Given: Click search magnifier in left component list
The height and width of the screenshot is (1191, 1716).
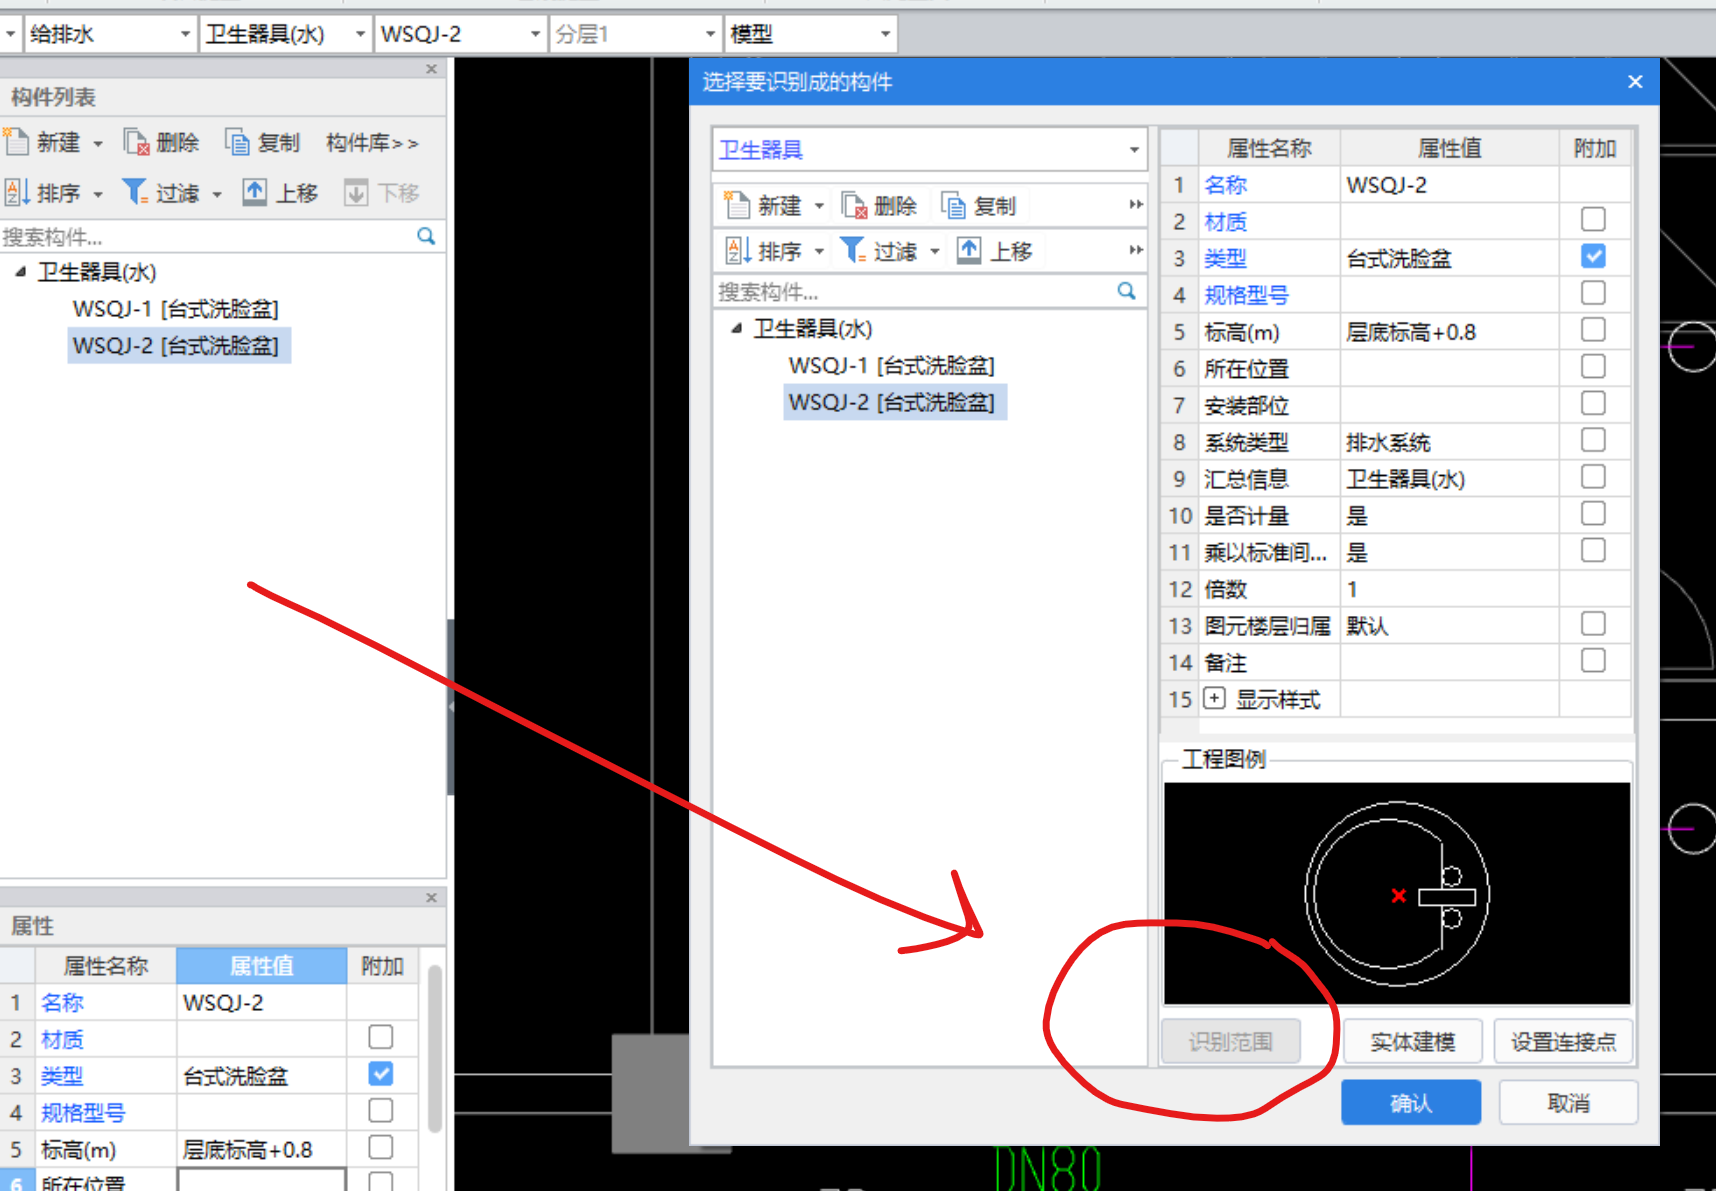Looking at the screenshot, I should (426, 236).
